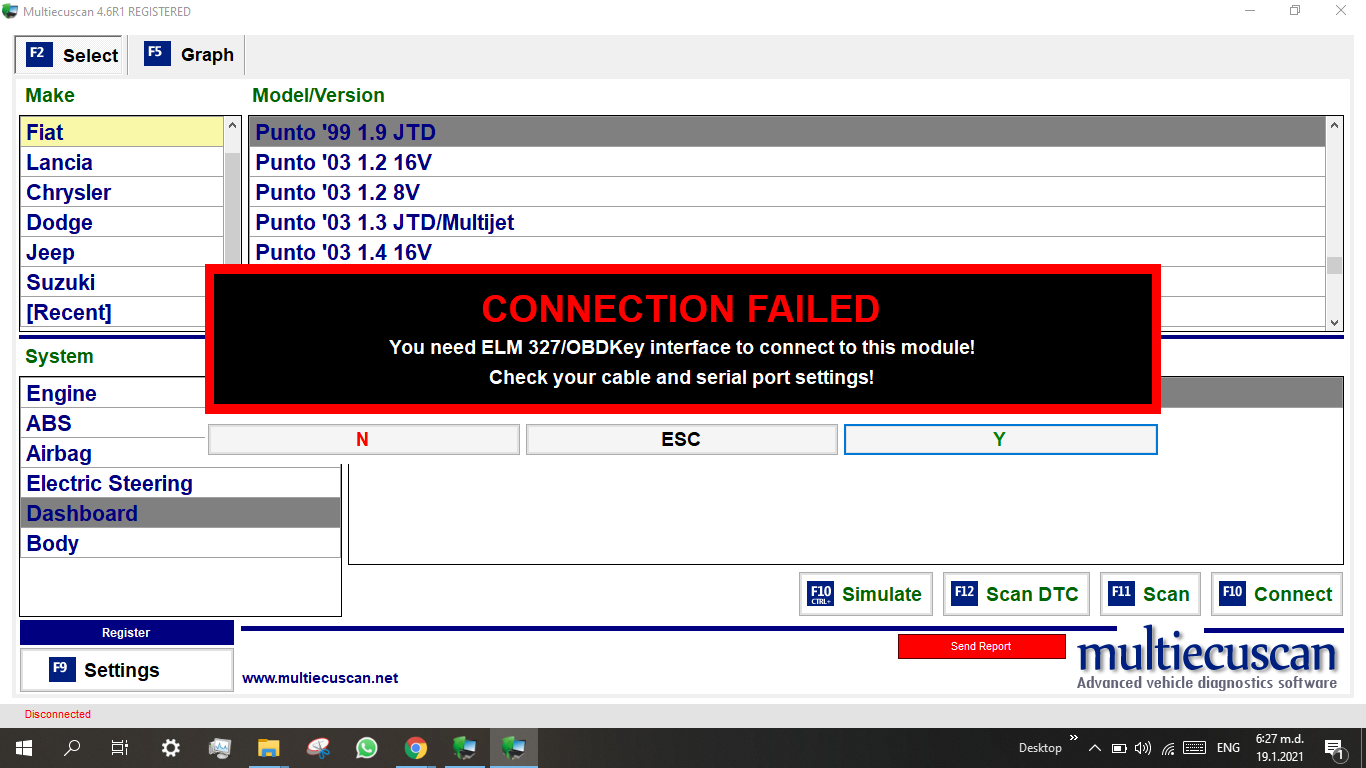Viewport: 1366px width, 768px height.
Task: Open the notification center icon
Action: coord(1335,748)
